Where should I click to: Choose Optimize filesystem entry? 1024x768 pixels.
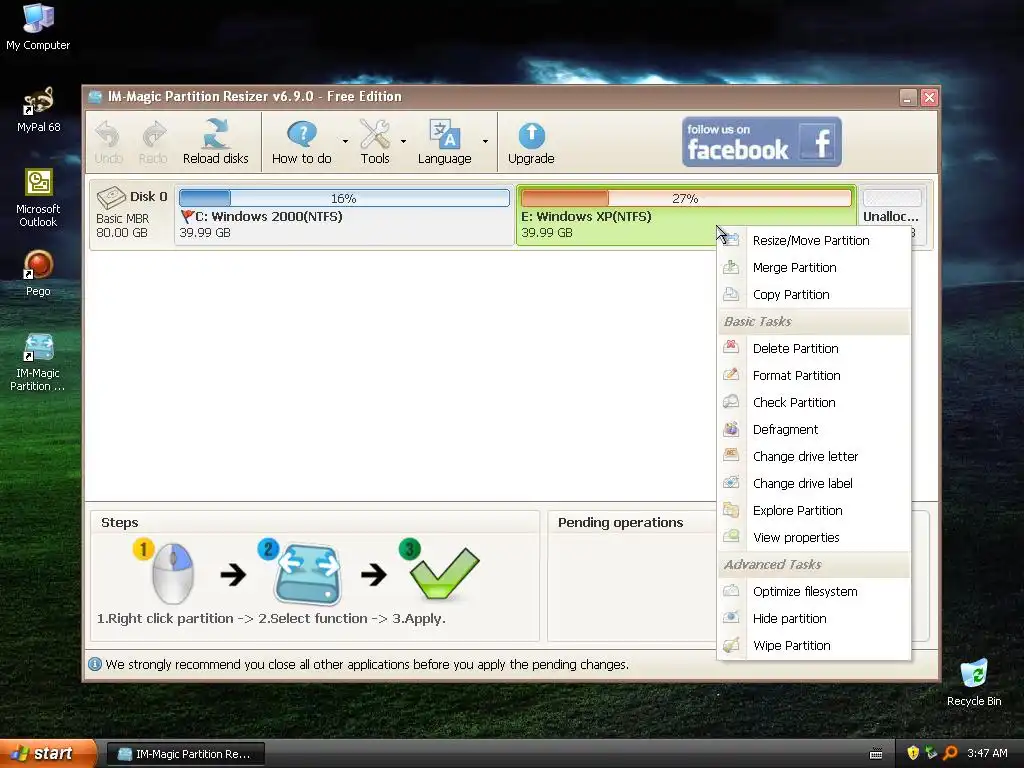click(x=814, y=592)
